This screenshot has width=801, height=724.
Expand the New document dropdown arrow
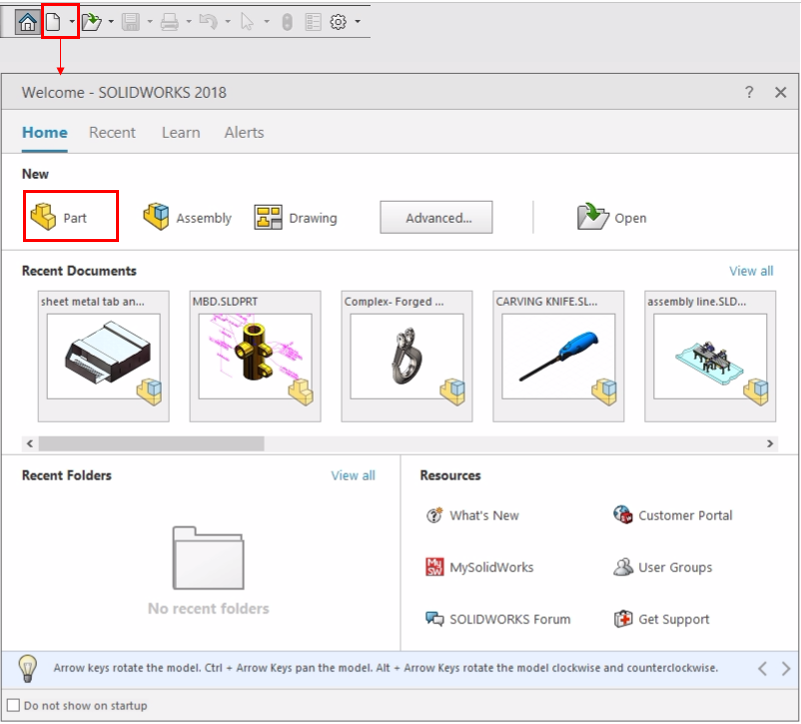pyautogui.click(x=72, y=21)
